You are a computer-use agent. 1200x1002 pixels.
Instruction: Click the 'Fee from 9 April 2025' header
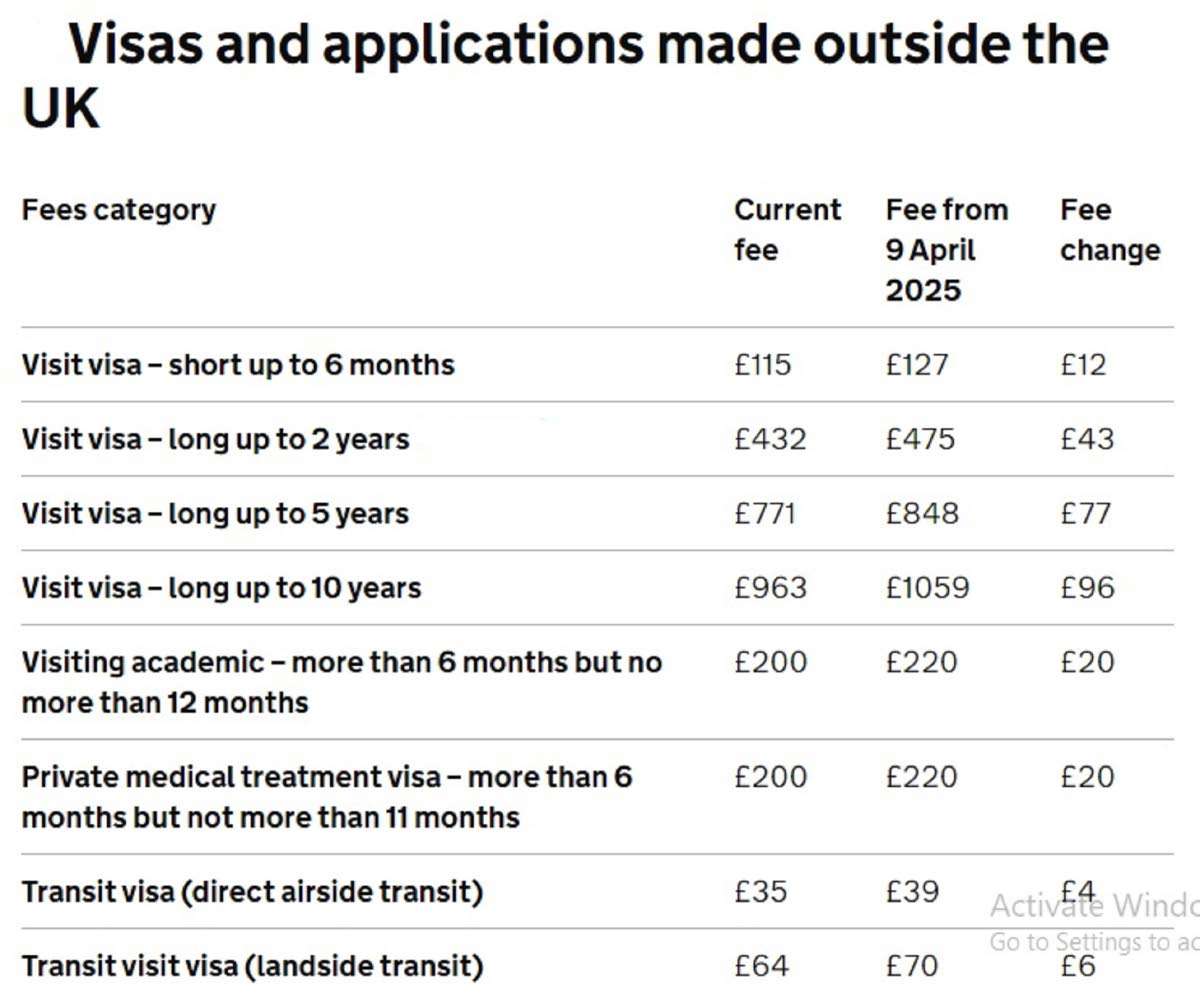946,250
